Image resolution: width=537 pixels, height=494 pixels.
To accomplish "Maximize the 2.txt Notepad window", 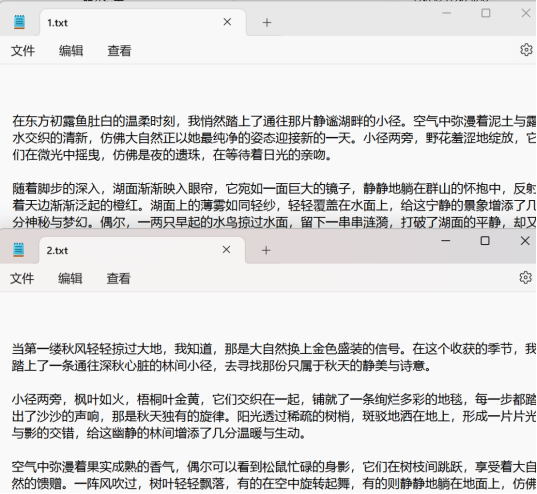I will pyautogui.click(x=485, y=240).
